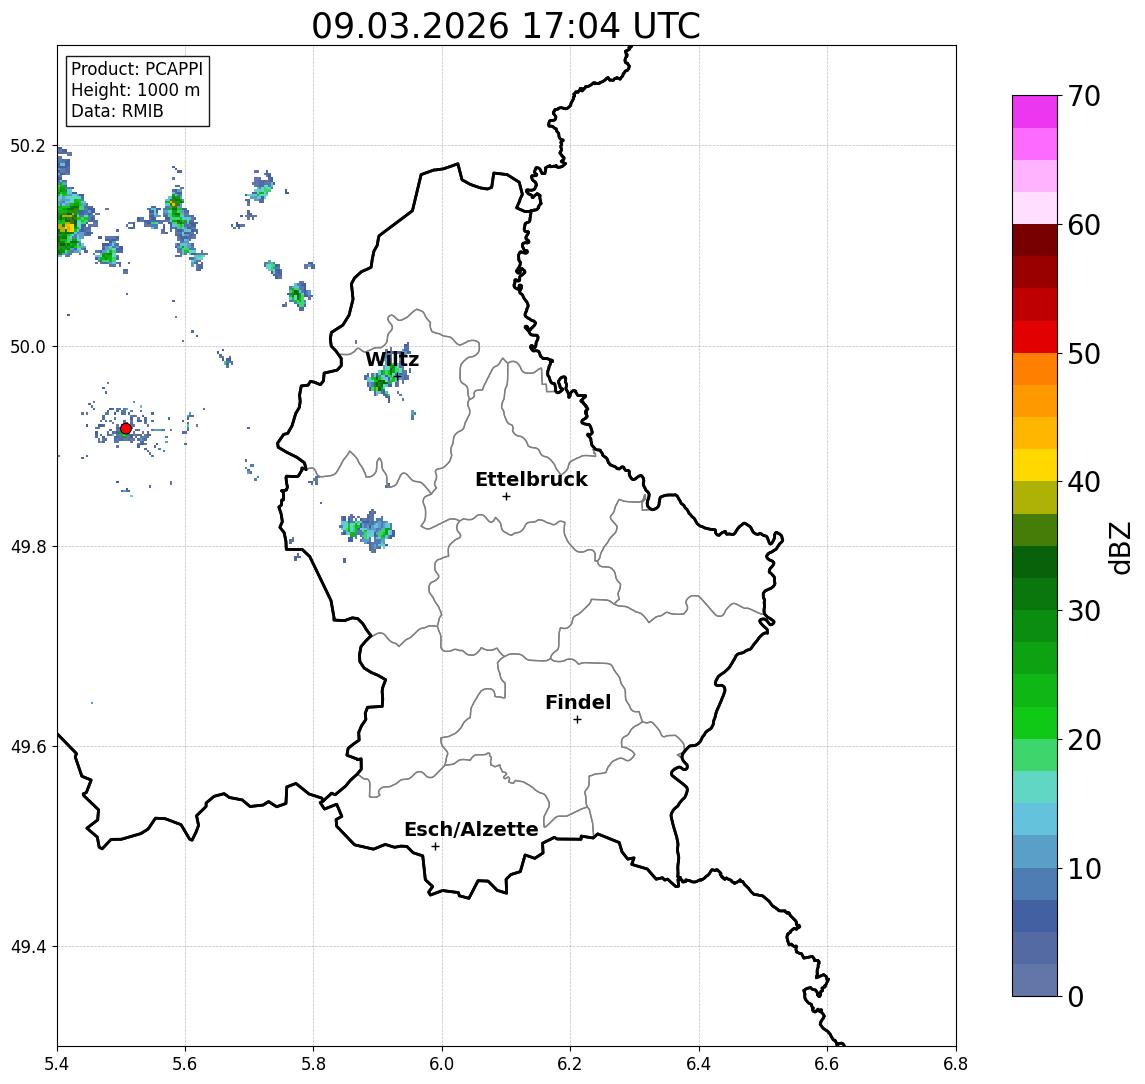Click the 50 label on the dBZ colorbar
The image size is (1145, 1084).
tap(1084, 354)
